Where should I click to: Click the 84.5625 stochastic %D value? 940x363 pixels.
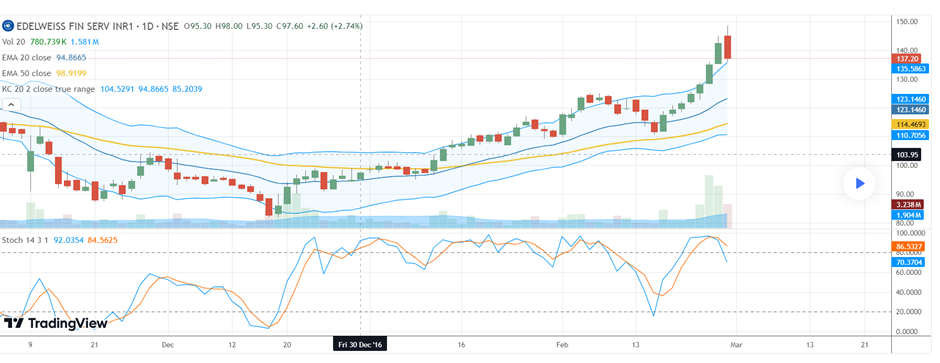(x=102, y=240)
